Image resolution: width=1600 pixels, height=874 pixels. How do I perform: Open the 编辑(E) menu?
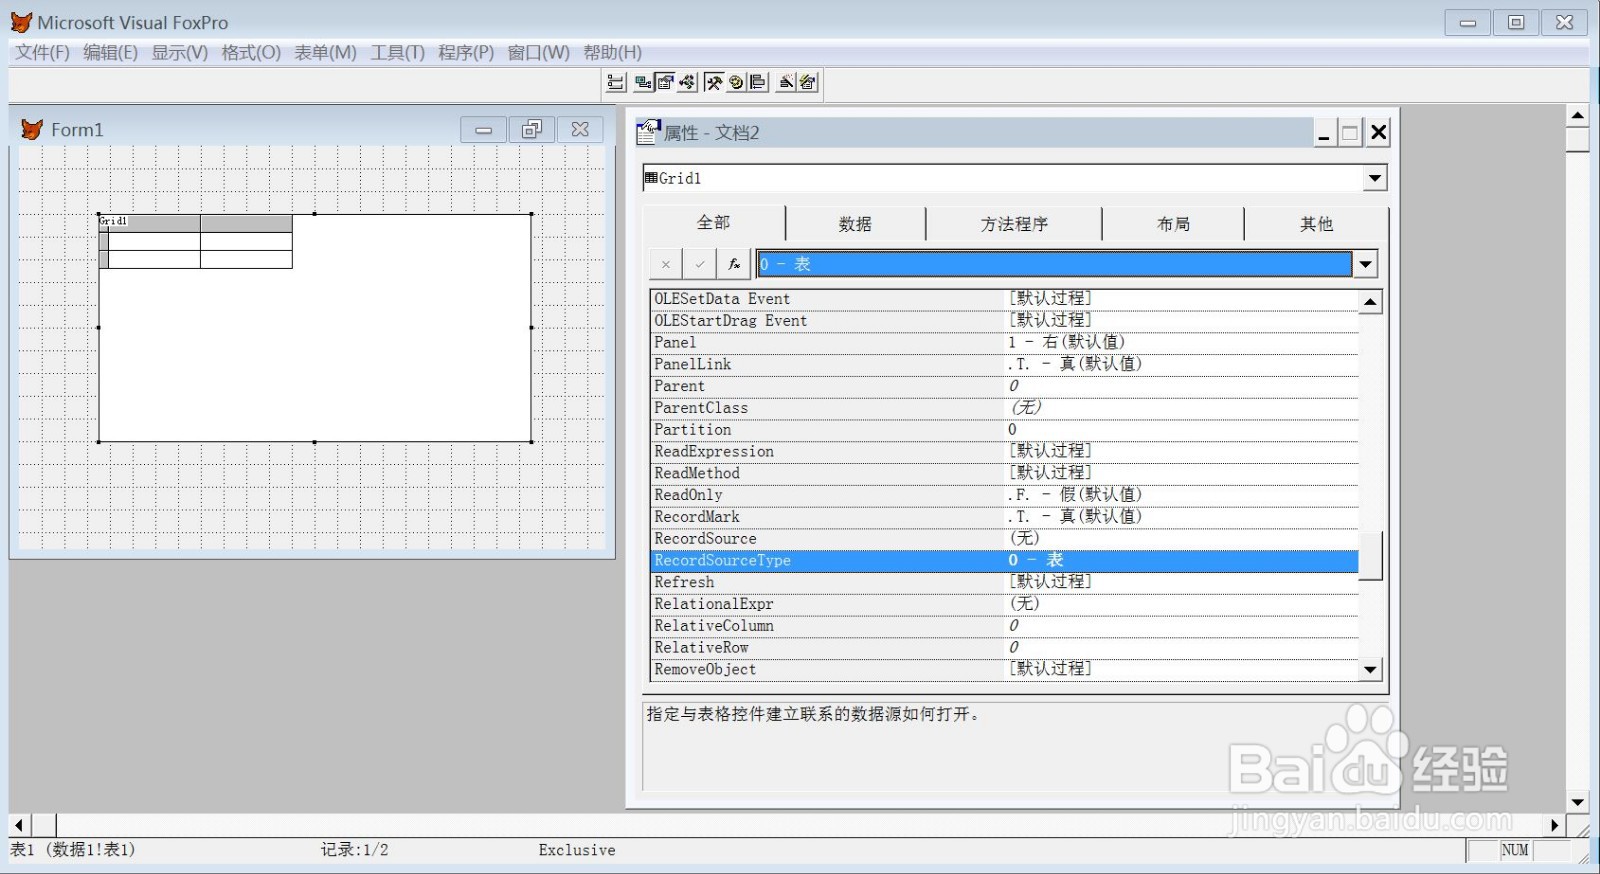[x=110, y=52]
